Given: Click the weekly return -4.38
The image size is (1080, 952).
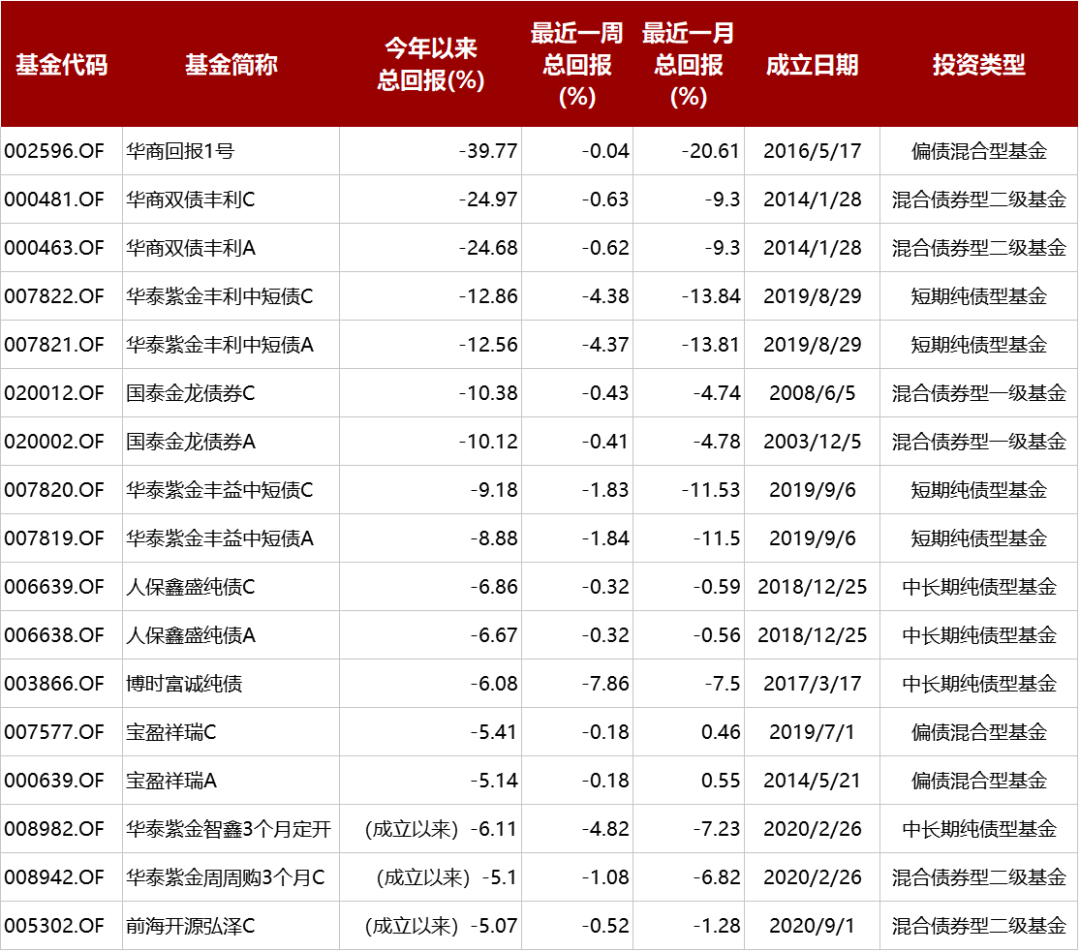Looking at the screenshot, I should click(605, 296).
